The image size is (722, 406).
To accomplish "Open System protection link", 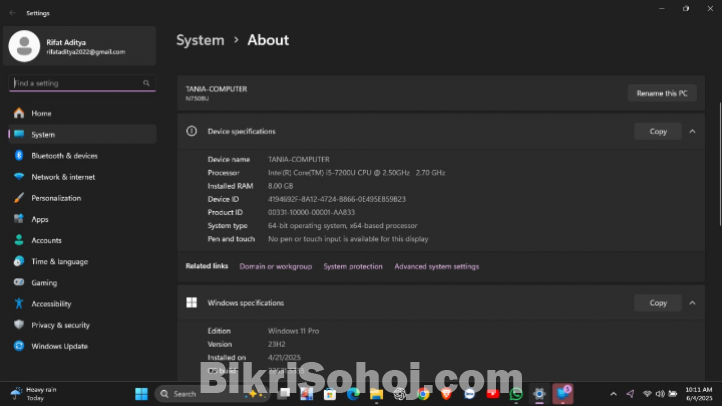I will (353, 267).
